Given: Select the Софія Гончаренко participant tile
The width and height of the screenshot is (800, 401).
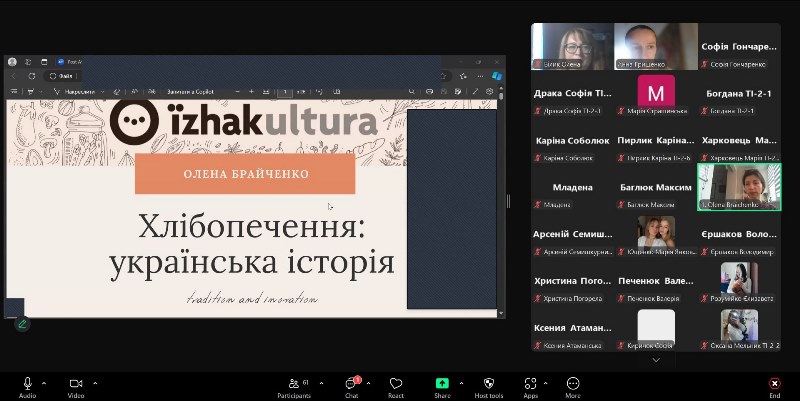Looking at the screenshot, I should (x=739, y=46).
